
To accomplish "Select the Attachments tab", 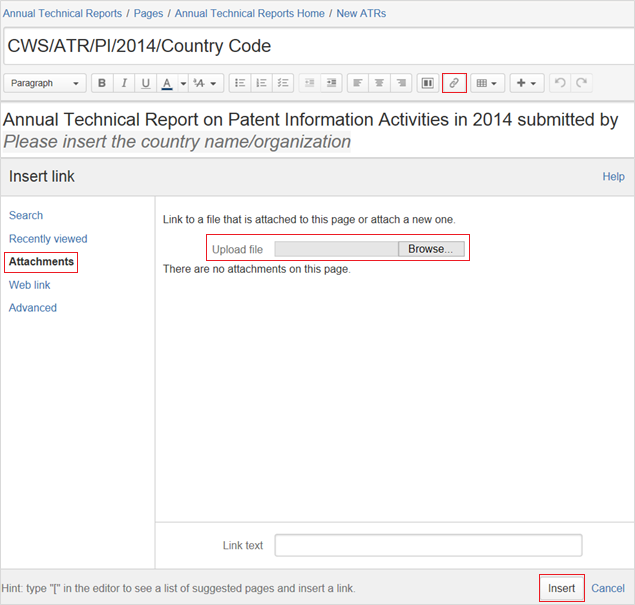I will tap(41, 262).
